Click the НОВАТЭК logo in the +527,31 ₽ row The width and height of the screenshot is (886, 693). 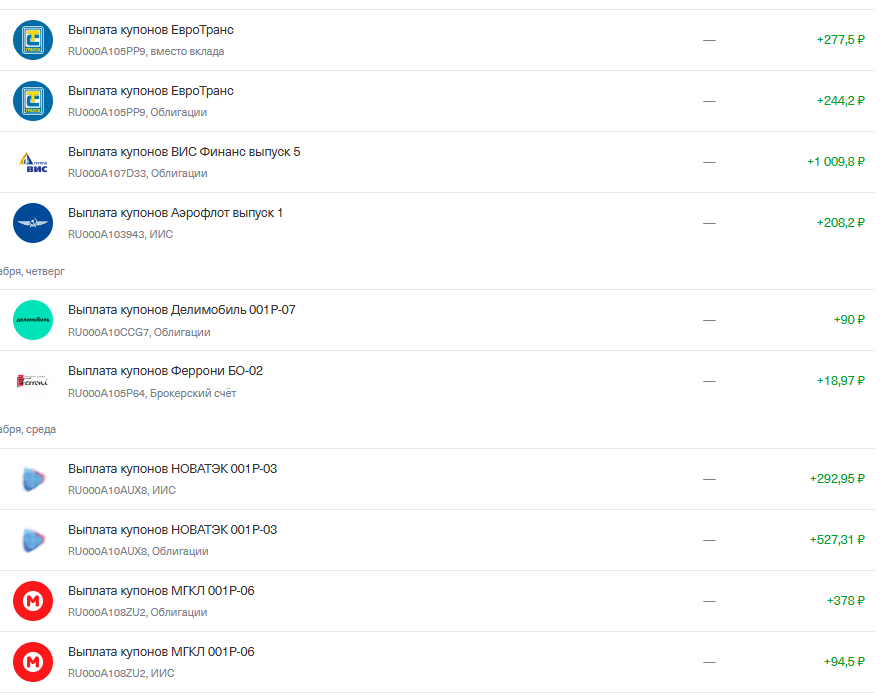click(x=32, y=540)
